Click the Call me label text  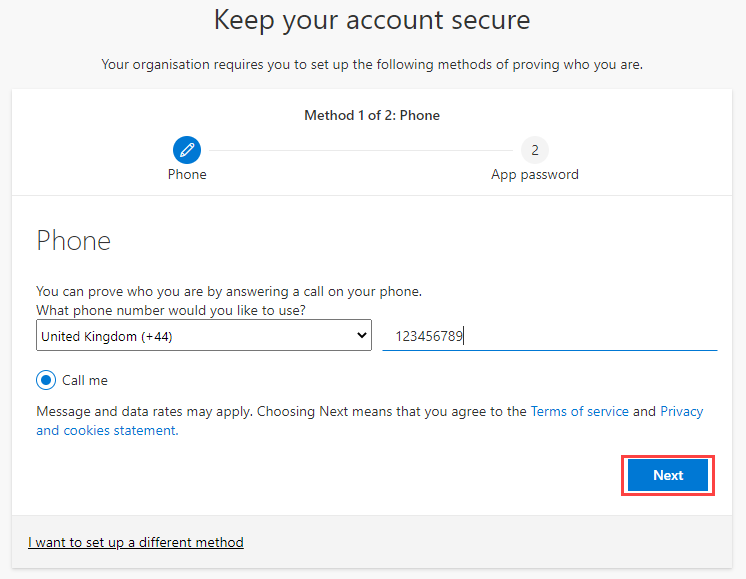pyautogui.click(x=85, y=380)
